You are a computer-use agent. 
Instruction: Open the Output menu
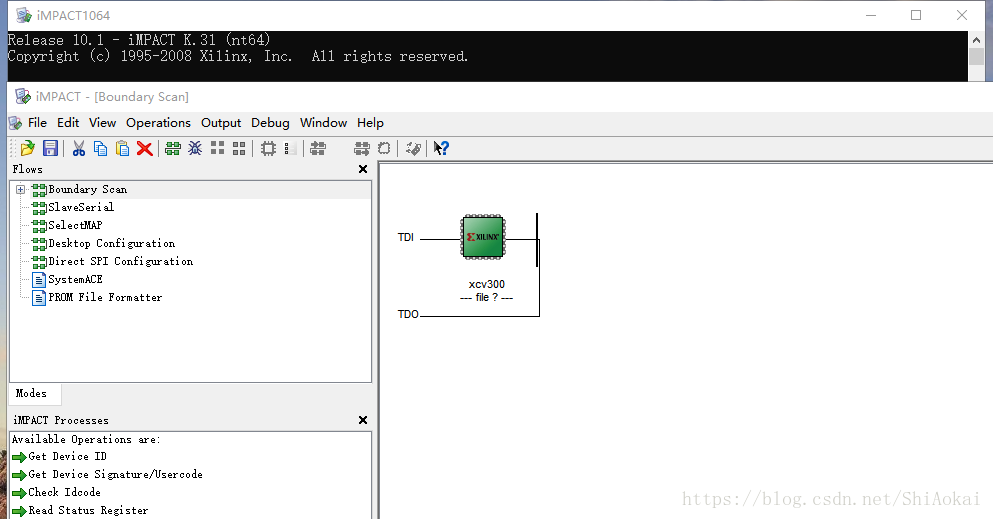pos(221,123)
